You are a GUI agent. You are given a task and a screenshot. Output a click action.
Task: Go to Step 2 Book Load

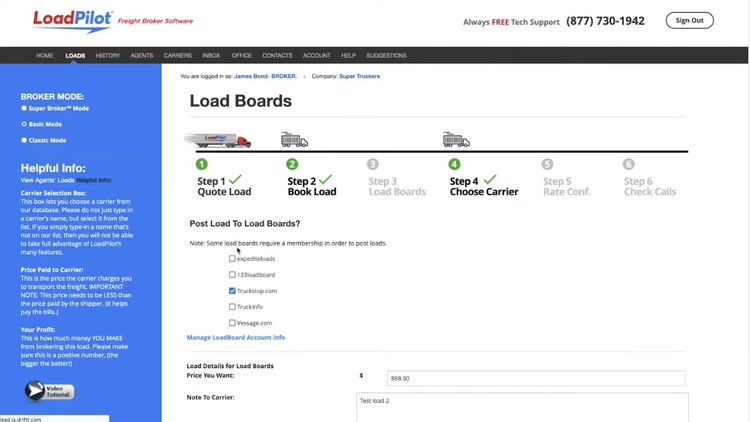click(x=312, y=186)
